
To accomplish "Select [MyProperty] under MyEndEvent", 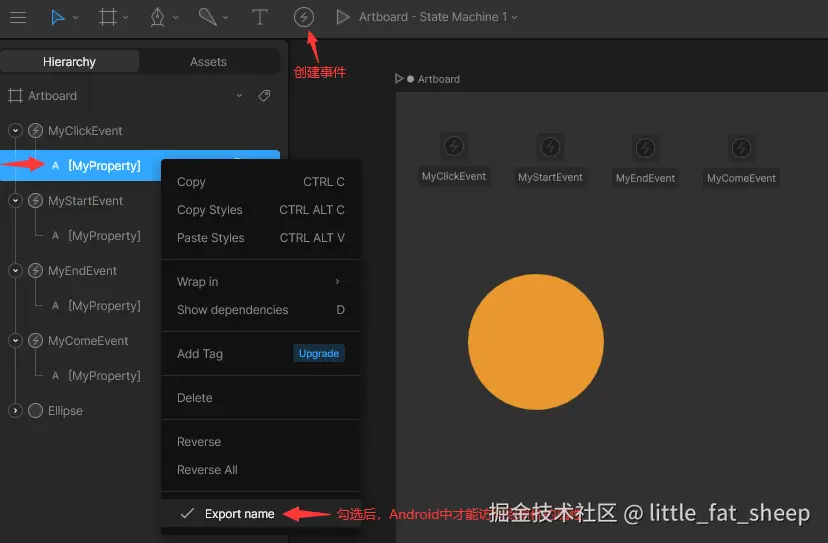I will [x=105, y=306].
